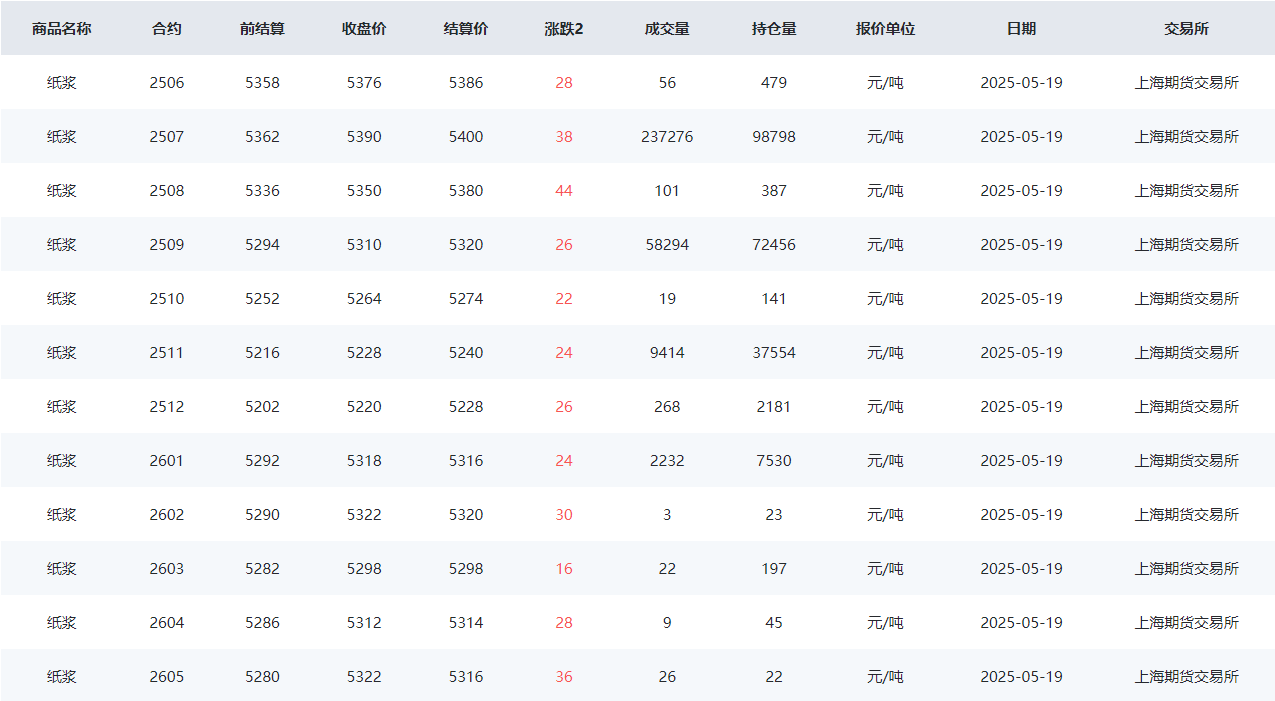Screen dimensions: 1275x701
Task: Click volume value 9414
Action: pos(667,353)
